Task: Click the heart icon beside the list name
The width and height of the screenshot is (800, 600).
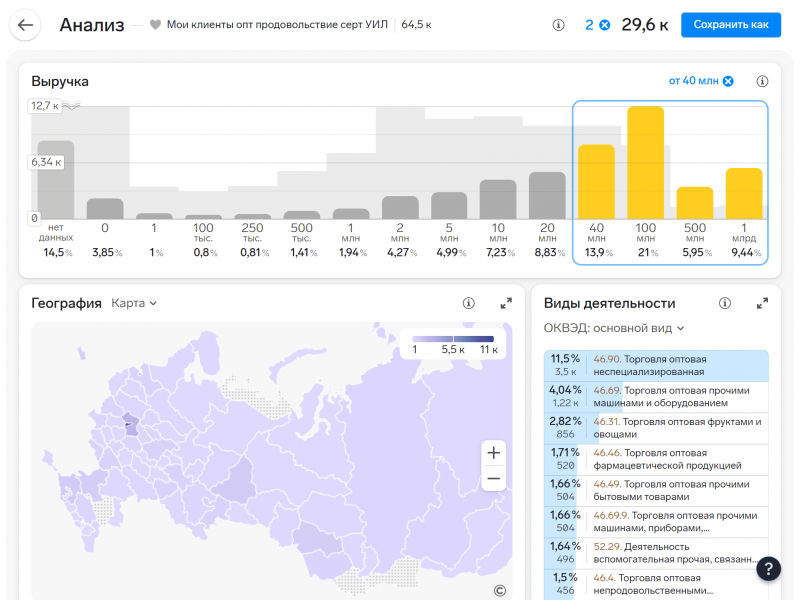Action: pos(155,25)
